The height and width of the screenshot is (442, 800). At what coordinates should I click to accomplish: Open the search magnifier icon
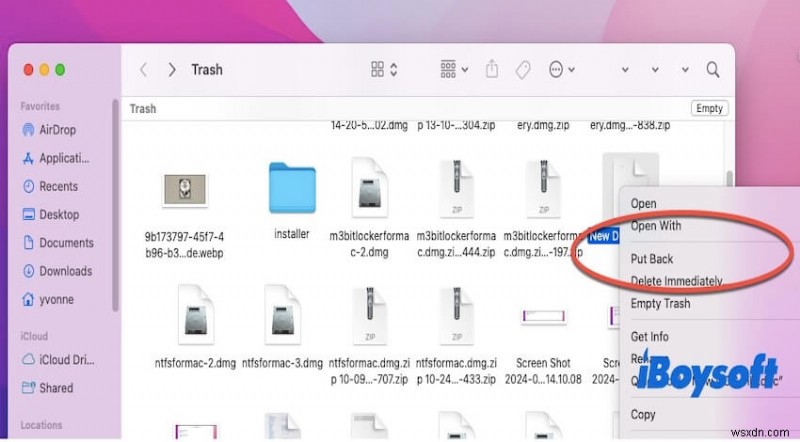click(713, 69)
